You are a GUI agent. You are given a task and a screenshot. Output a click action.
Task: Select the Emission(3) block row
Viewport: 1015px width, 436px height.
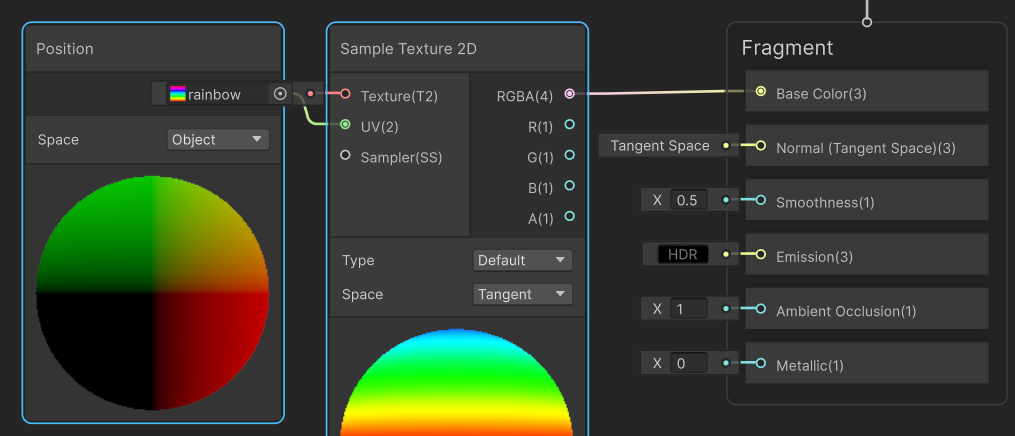867,254
